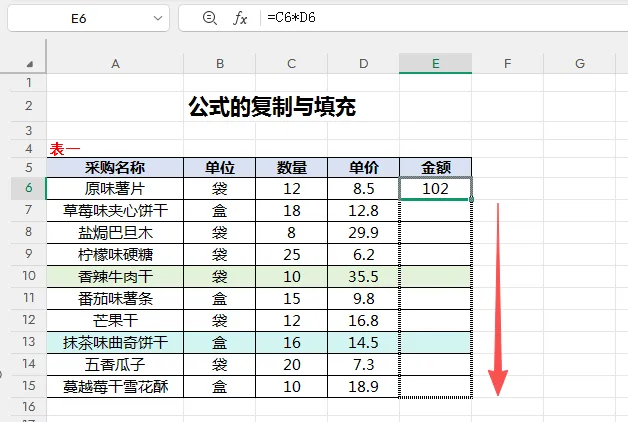
Task: Select the unit price cell 6.2
Action: [364, 255]
